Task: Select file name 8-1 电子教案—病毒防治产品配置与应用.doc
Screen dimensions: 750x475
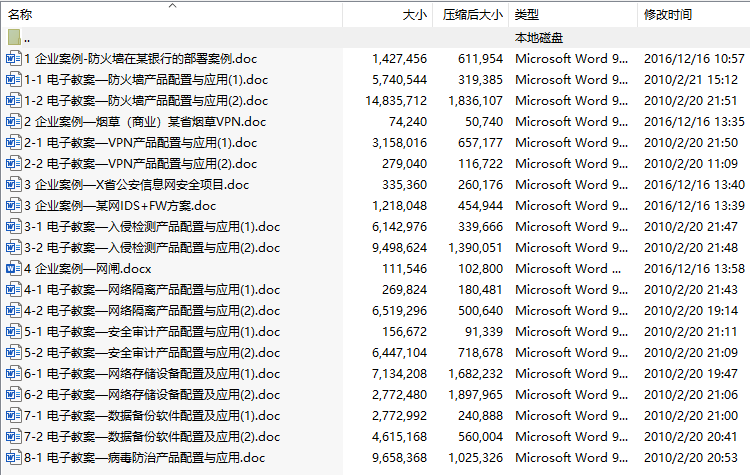Action: (x=144, y=458)
